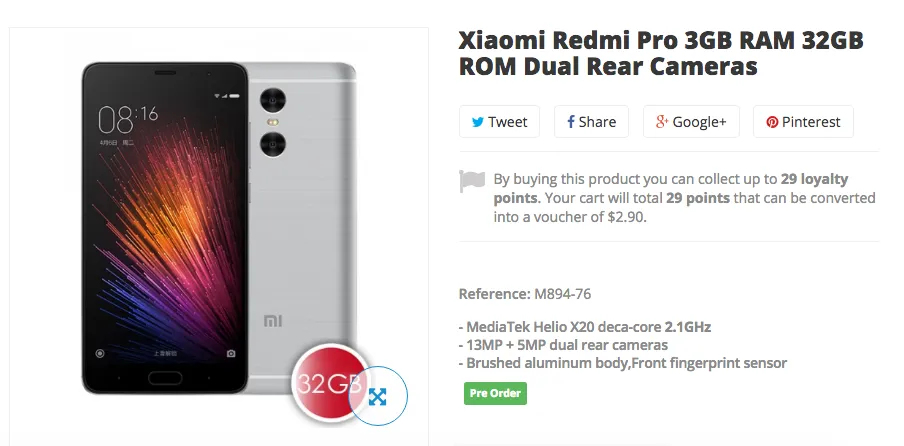Click the phone's front home button

pyautogui.click(x=165, y=378)
